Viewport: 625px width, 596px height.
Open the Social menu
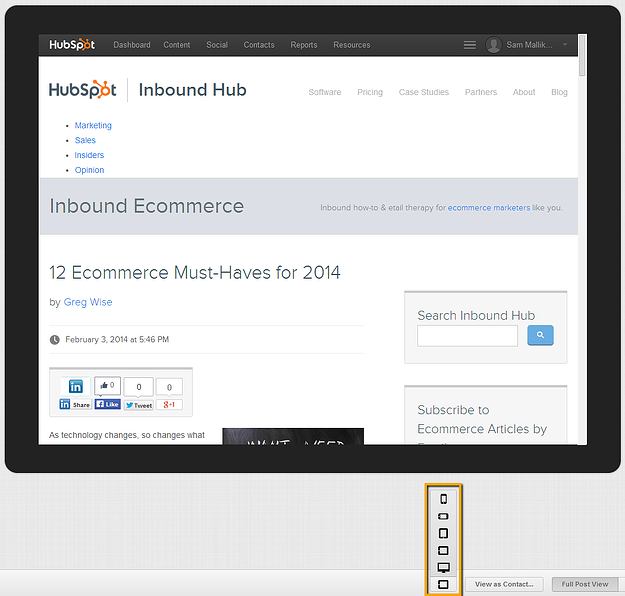tap(217, 45)
